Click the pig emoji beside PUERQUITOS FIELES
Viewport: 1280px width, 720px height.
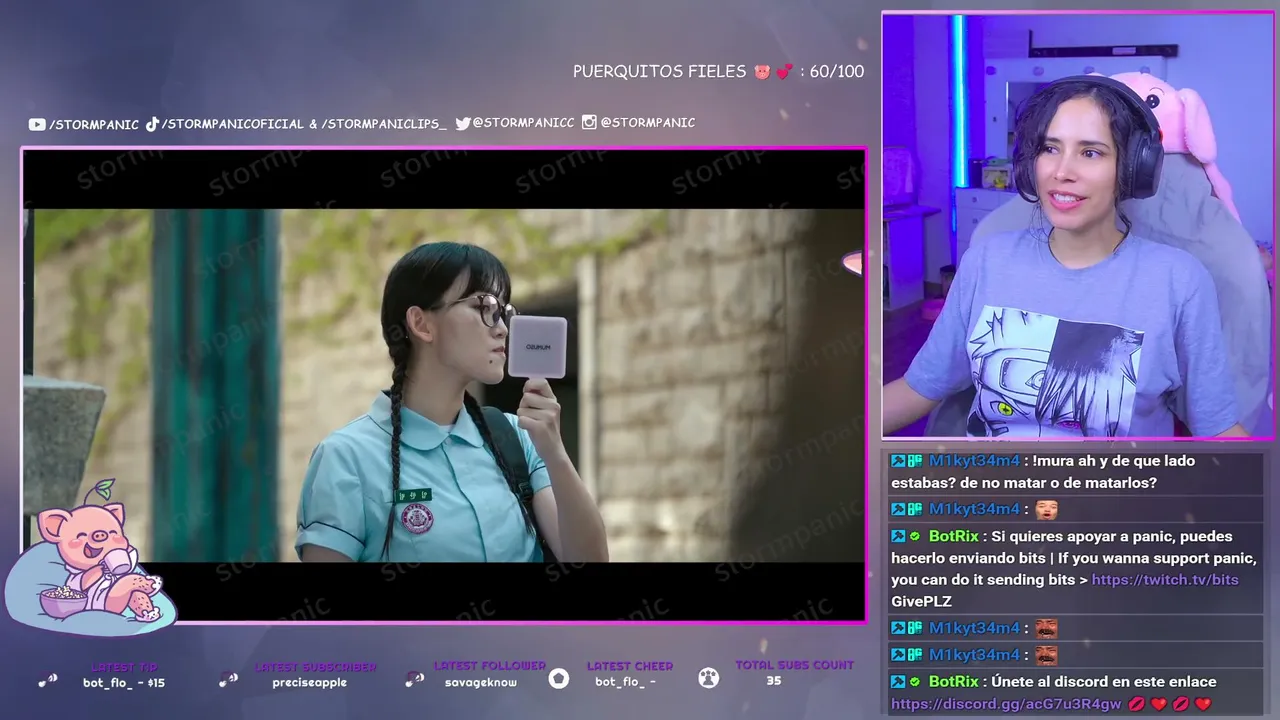click(762, 72)
